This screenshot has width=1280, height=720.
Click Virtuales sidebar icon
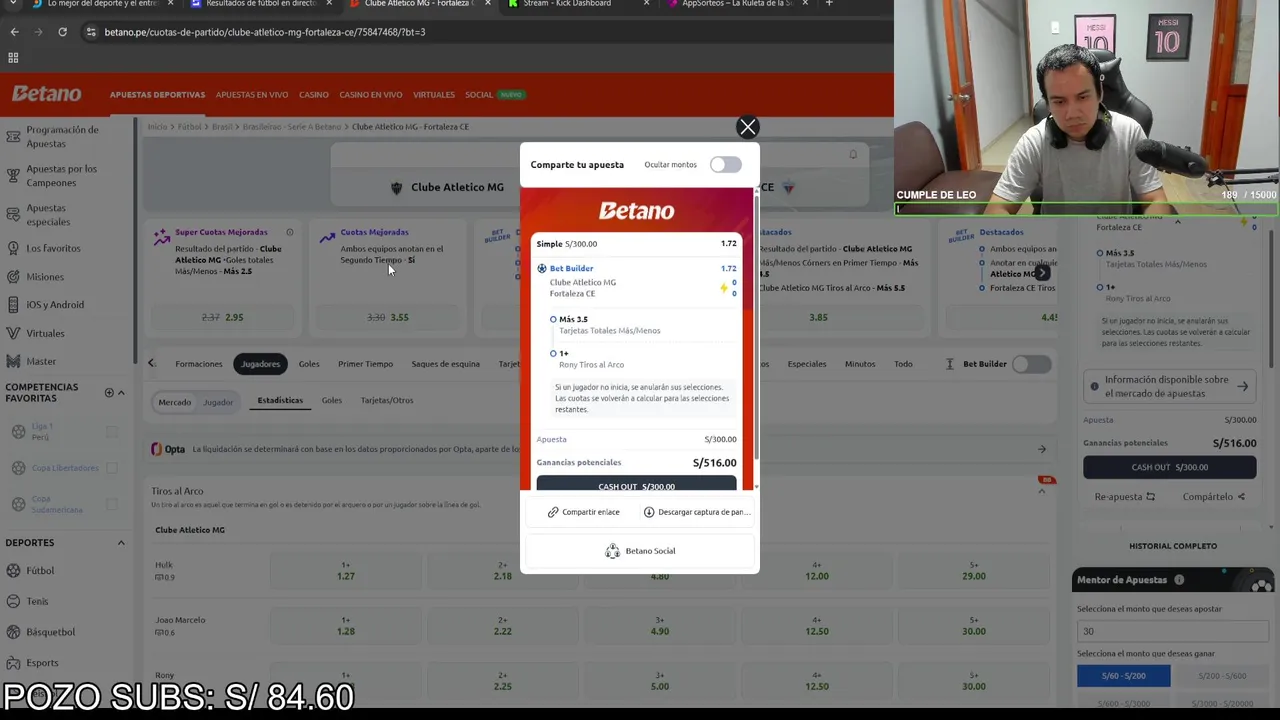tap(13, 333)
